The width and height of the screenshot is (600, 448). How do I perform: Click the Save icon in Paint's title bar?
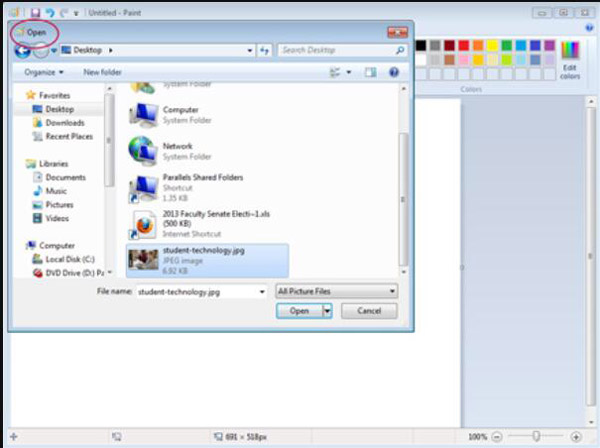tap(35, 13)
